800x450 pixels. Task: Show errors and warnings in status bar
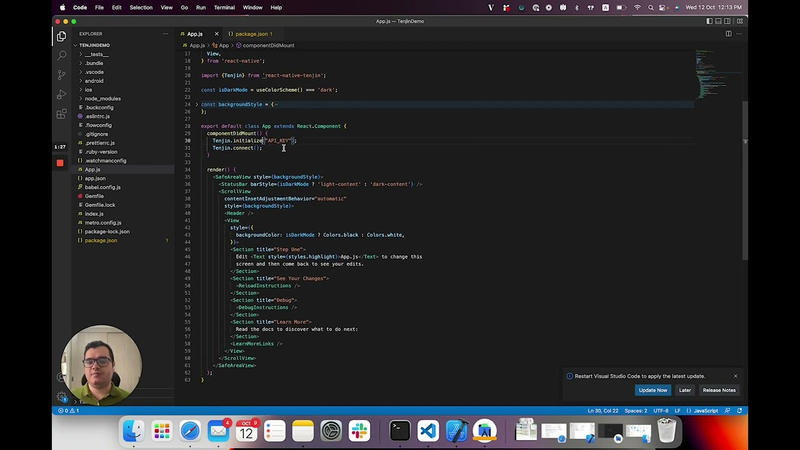[68, 411]
